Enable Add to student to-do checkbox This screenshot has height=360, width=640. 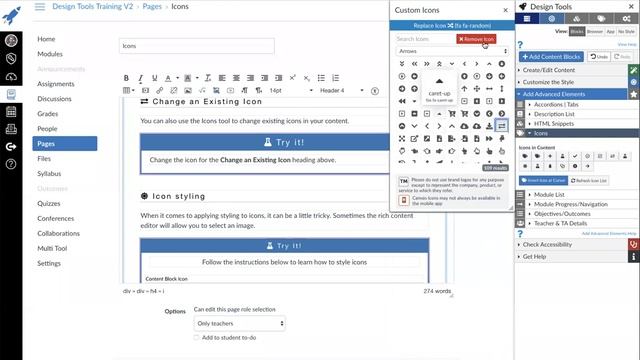196,338
